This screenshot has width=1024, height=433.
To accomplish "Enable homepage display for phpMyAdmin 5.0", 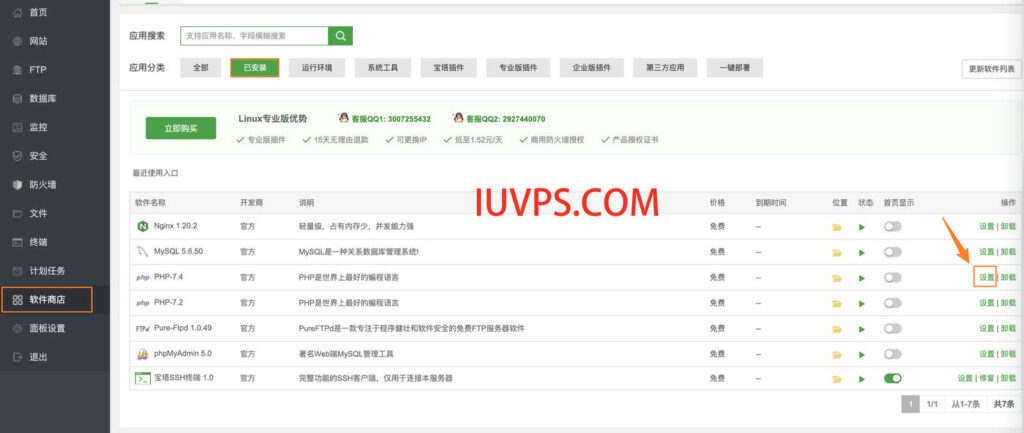I will tap(892, 353).
